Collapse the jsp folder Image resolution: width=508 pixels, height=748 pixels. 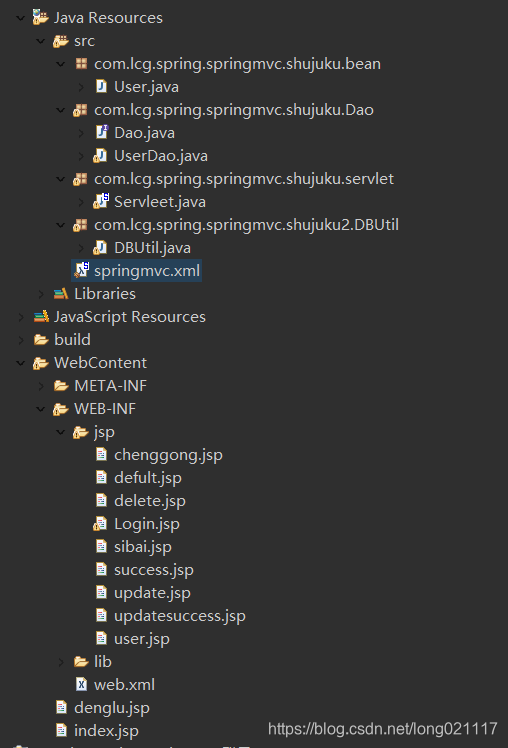coord(61,432)
